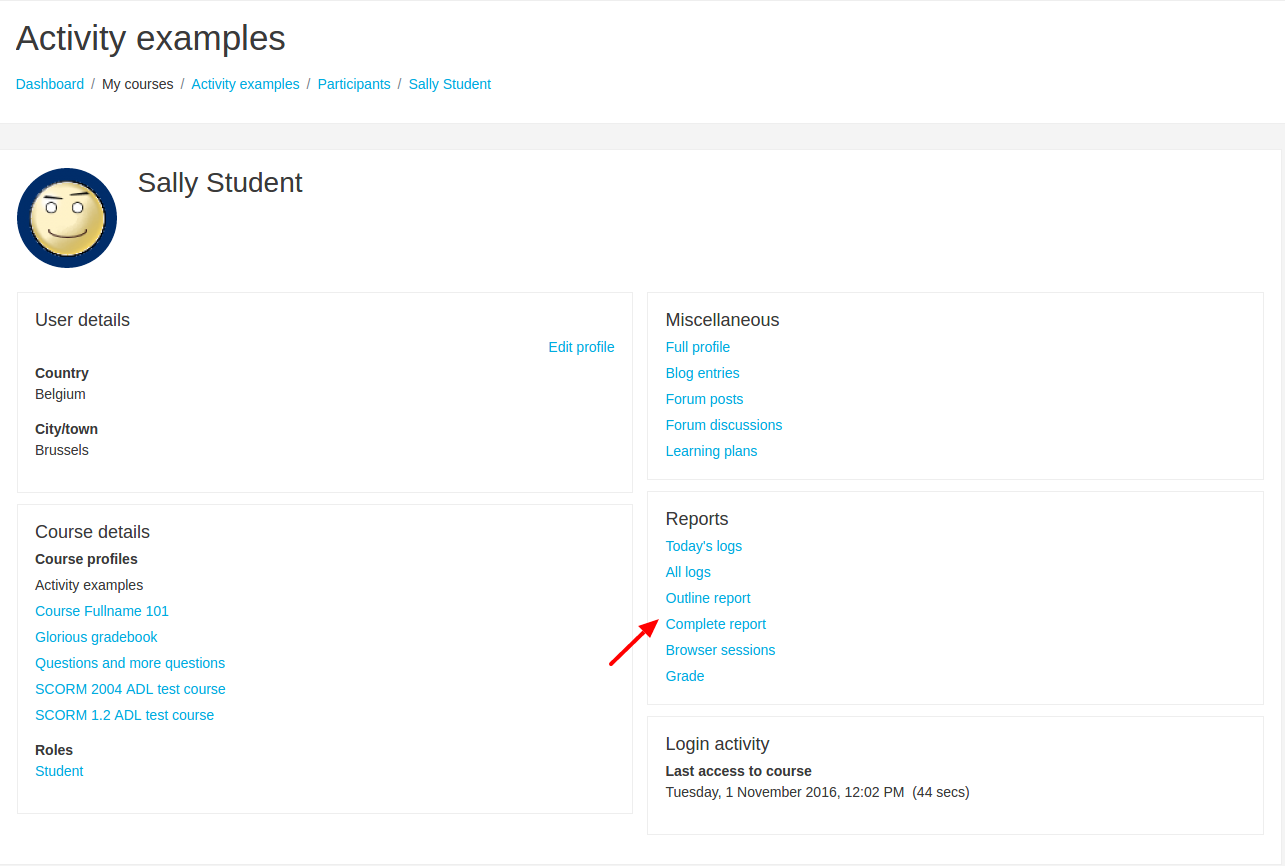
Task: Open the Participants breadcrumb link
Action: [x=354, y=84]
